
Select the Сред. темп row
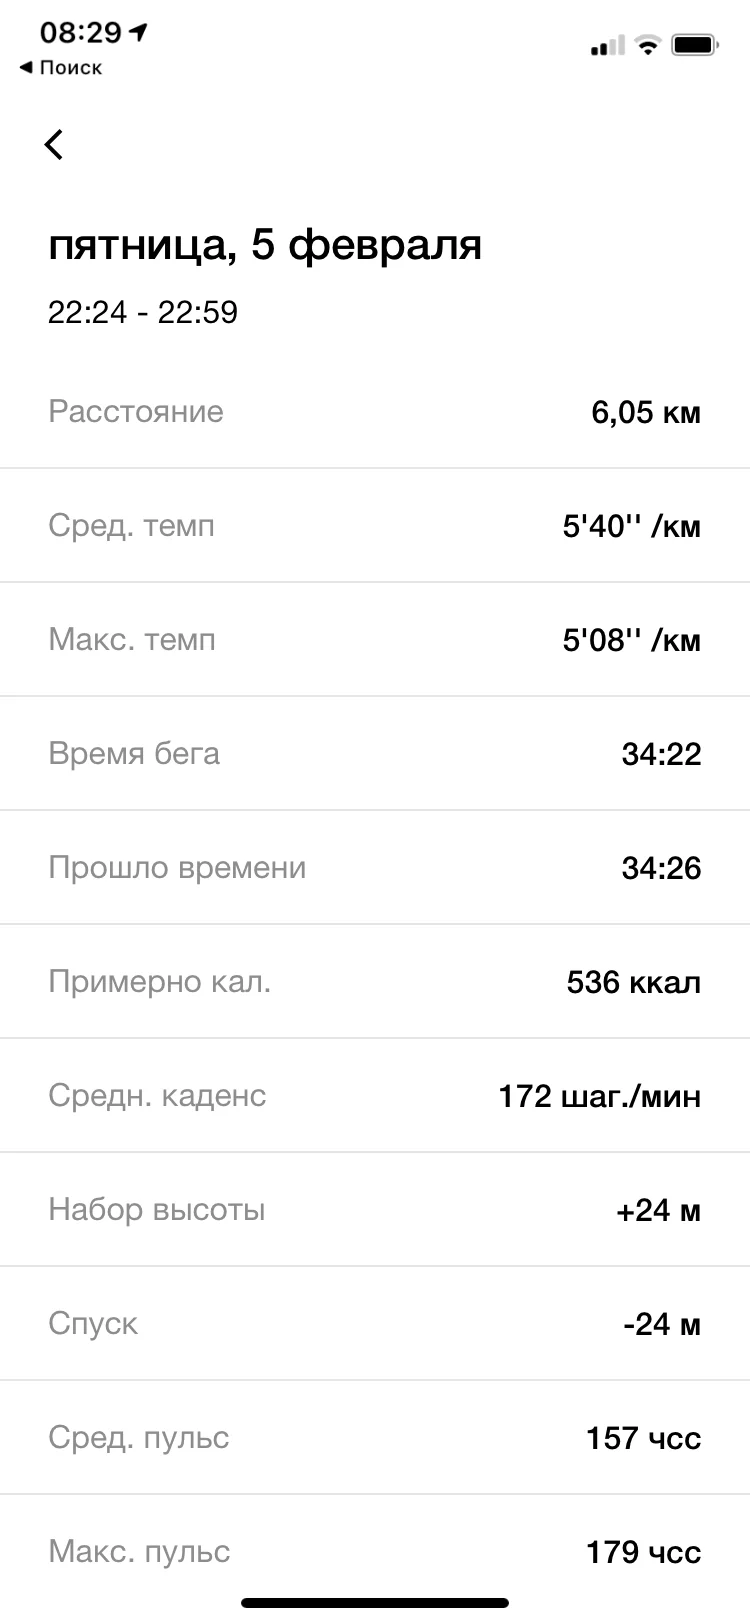pos(375,526)
